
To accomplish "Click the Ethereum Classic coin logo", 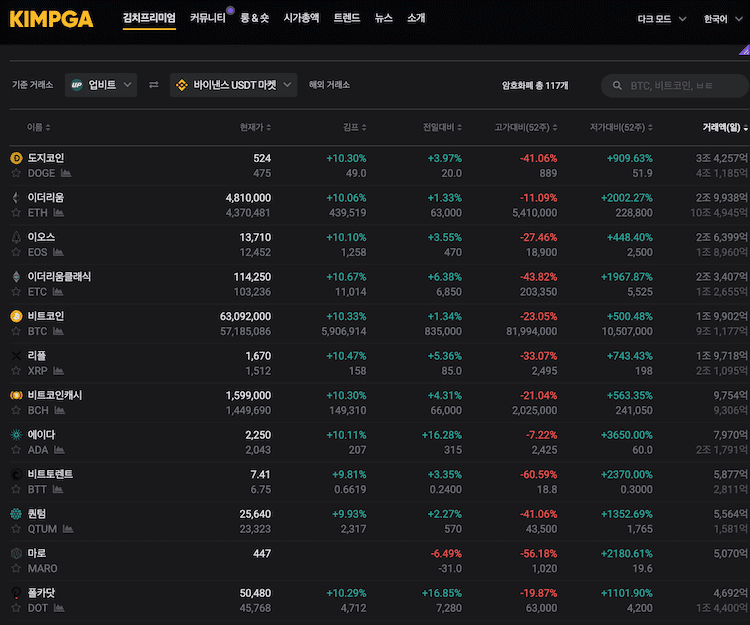I will click(16, 276).
